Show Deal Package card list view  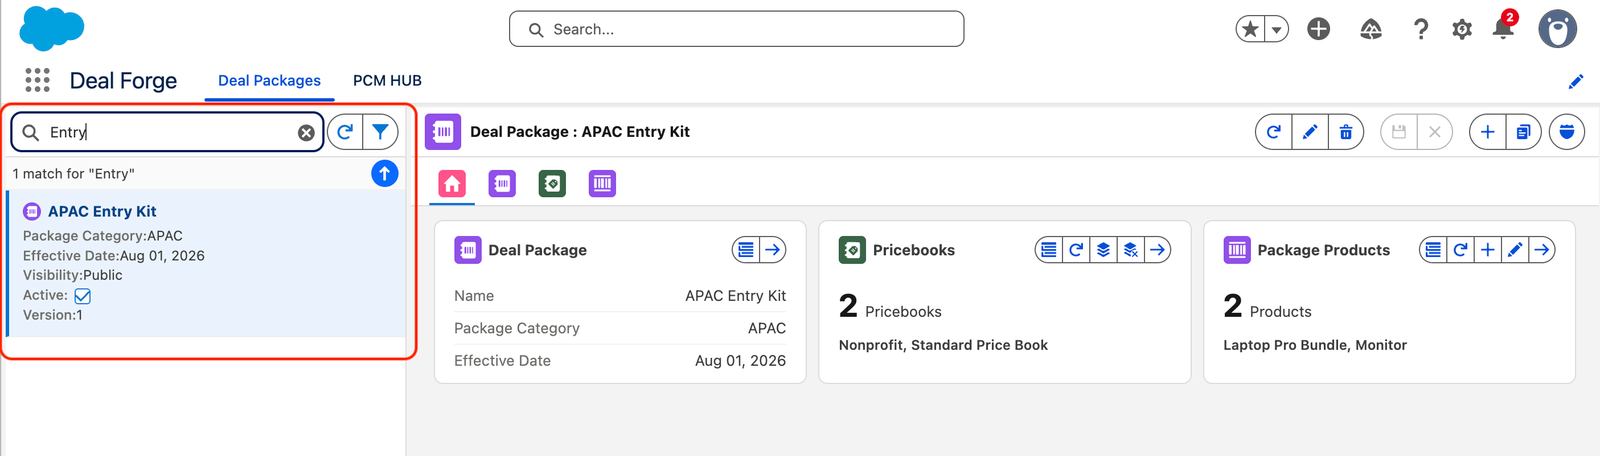[x=746, y=250]
